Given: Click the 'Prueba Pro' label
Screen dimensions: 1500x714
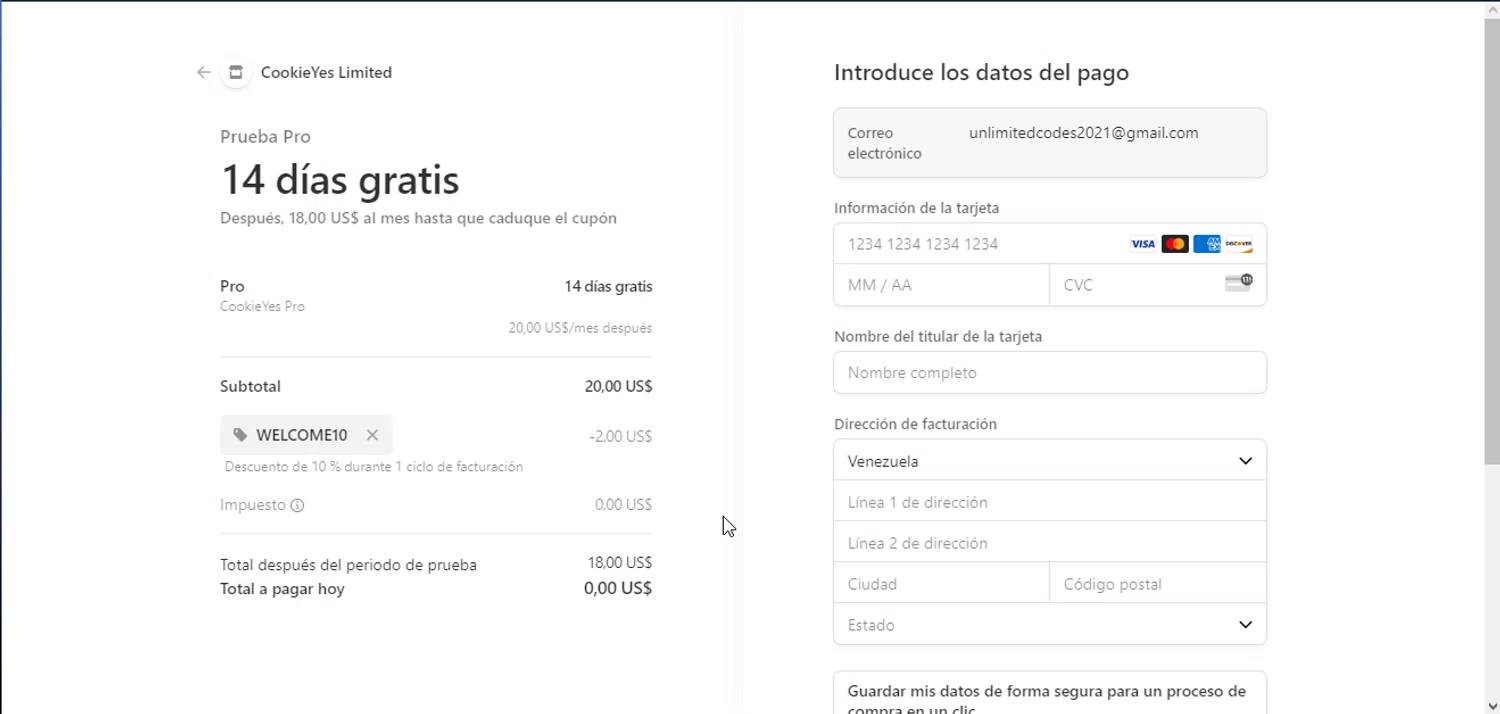Looking at the screenshot, I should (x=265, y=137).
